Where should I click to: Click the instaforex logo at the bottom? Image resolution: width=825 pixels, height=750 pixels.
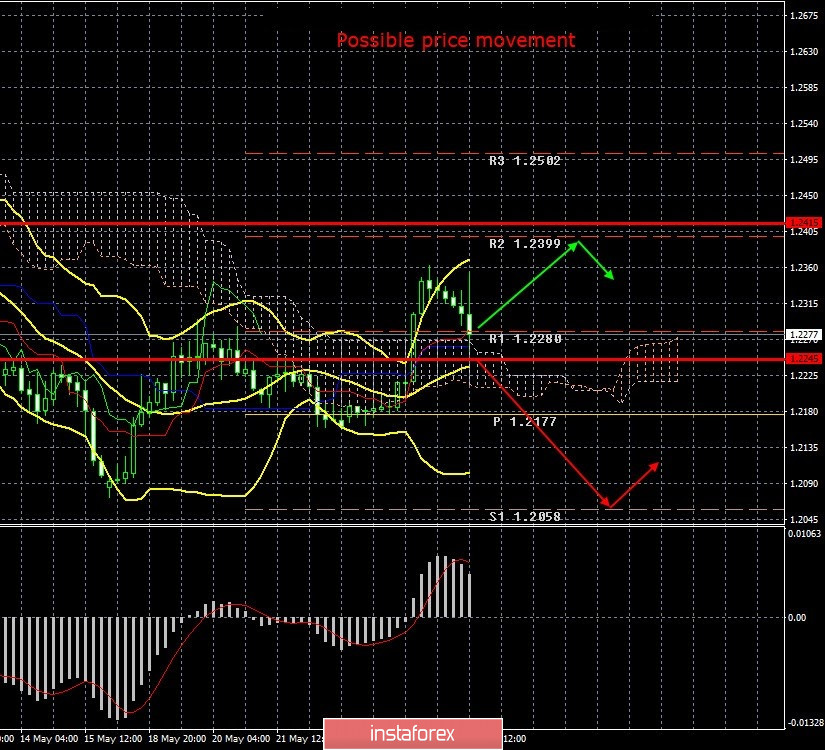click(412, 732)
